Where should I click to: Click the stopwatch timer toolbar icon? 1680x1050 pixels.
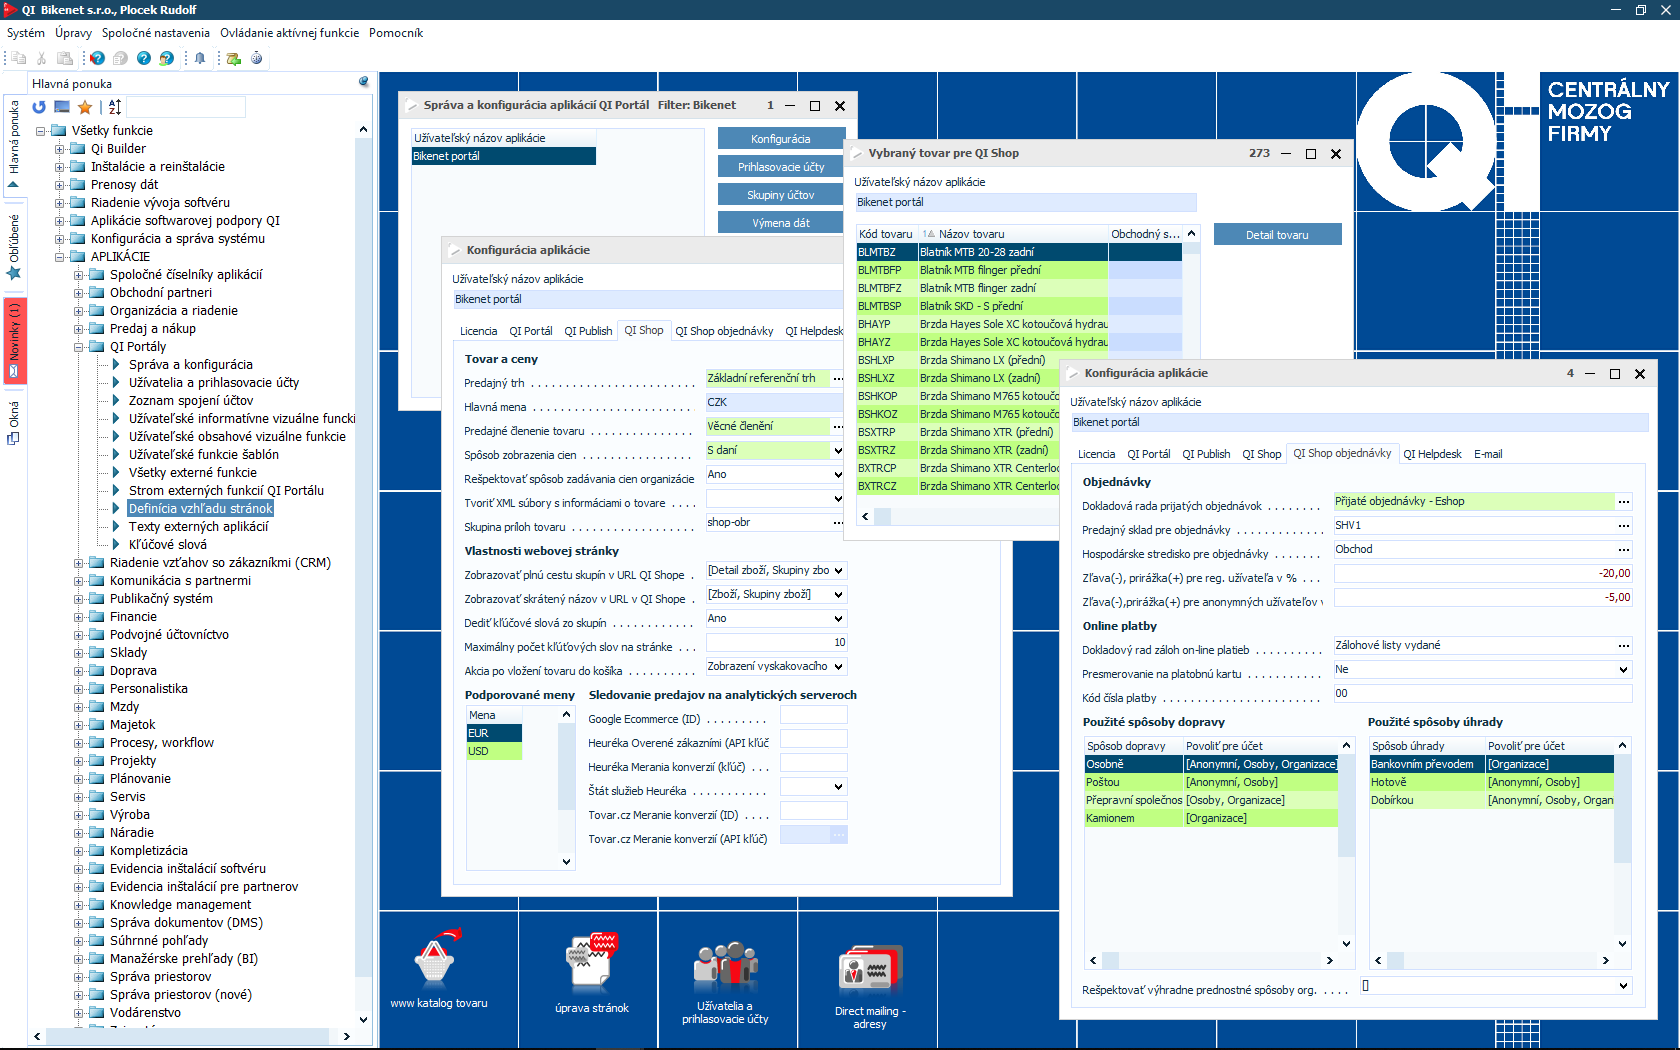(x=257, y=58)
